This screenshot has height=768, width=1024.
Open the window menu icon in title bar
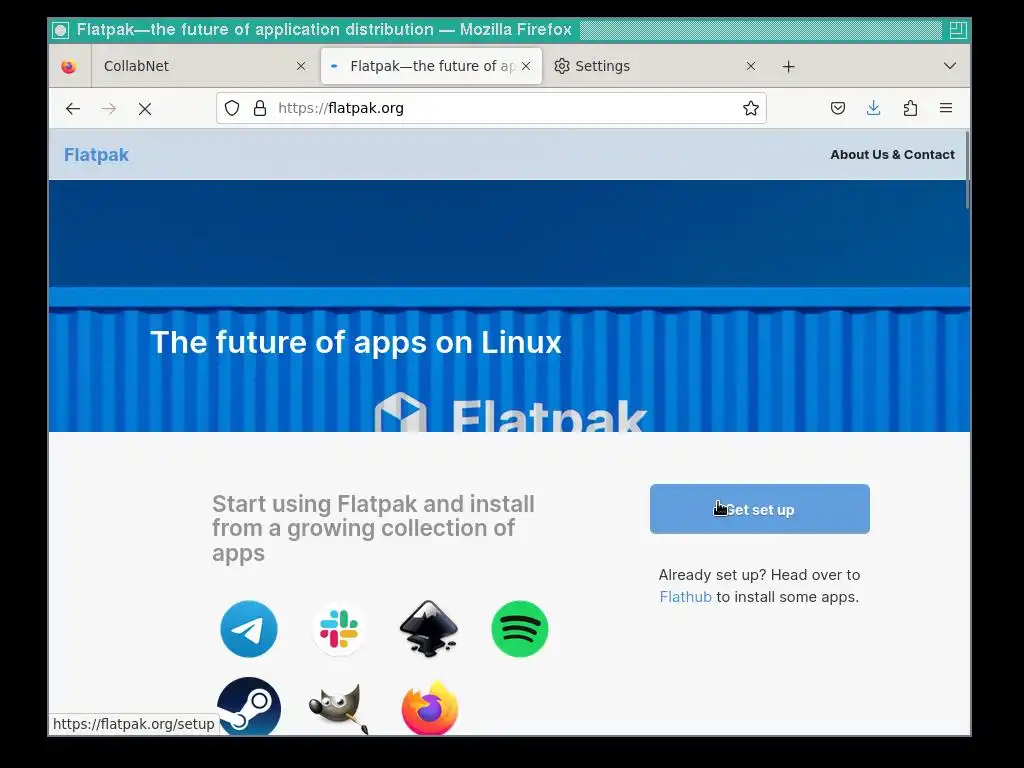point(60,30)
